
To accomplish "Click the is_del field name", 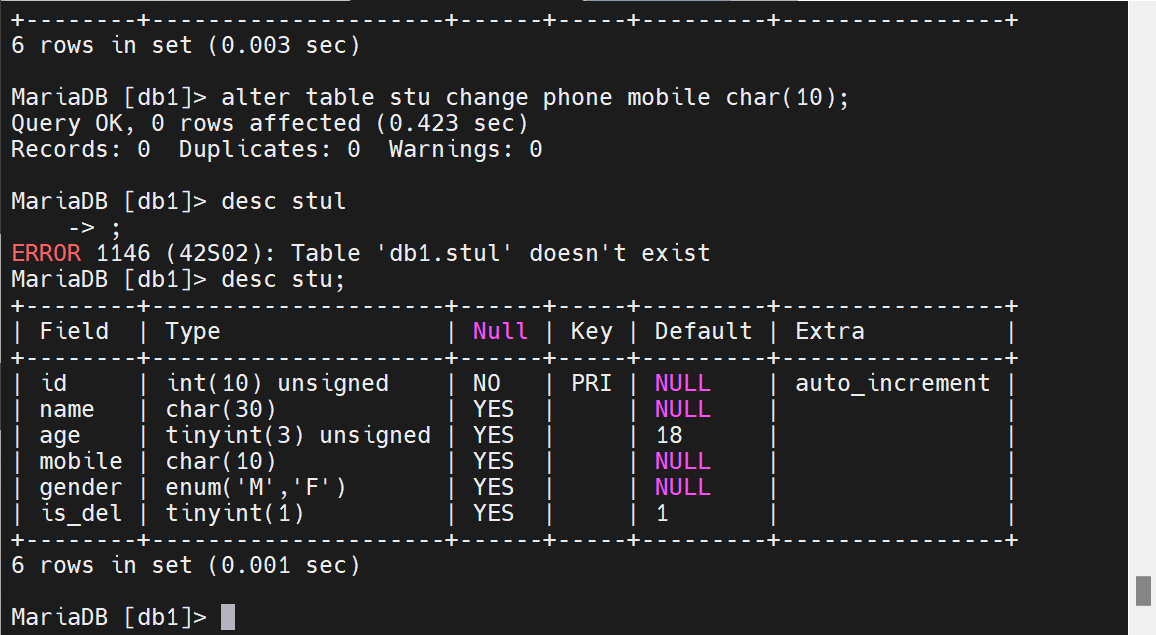I will tap(81, 513).
